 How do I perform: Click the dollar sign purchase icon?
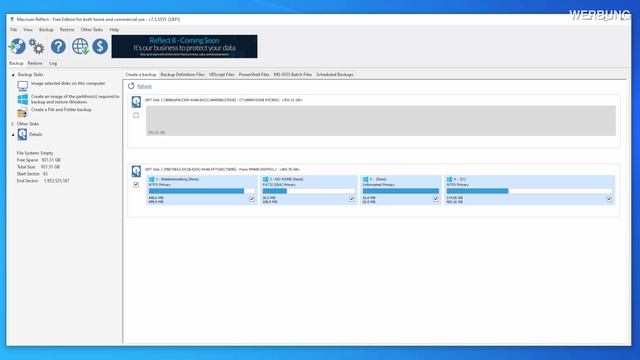tap(100, 46)
